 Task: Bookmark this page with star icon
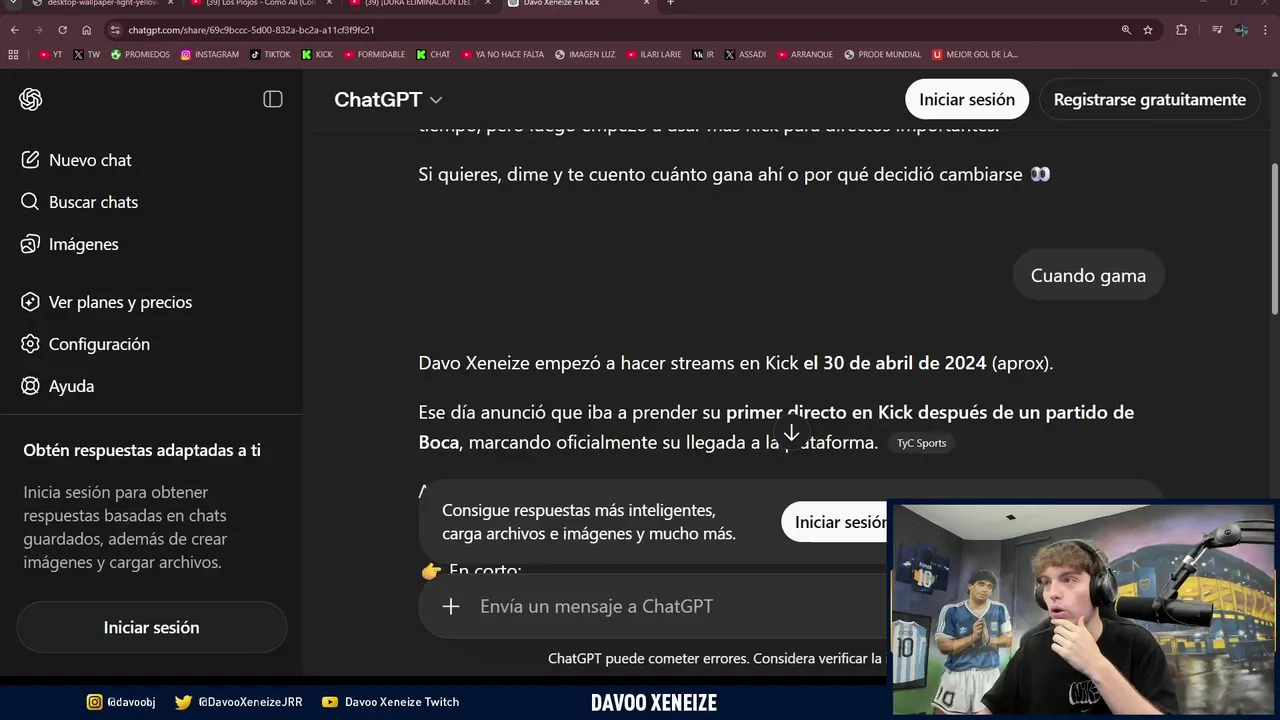click(1148, 30)
